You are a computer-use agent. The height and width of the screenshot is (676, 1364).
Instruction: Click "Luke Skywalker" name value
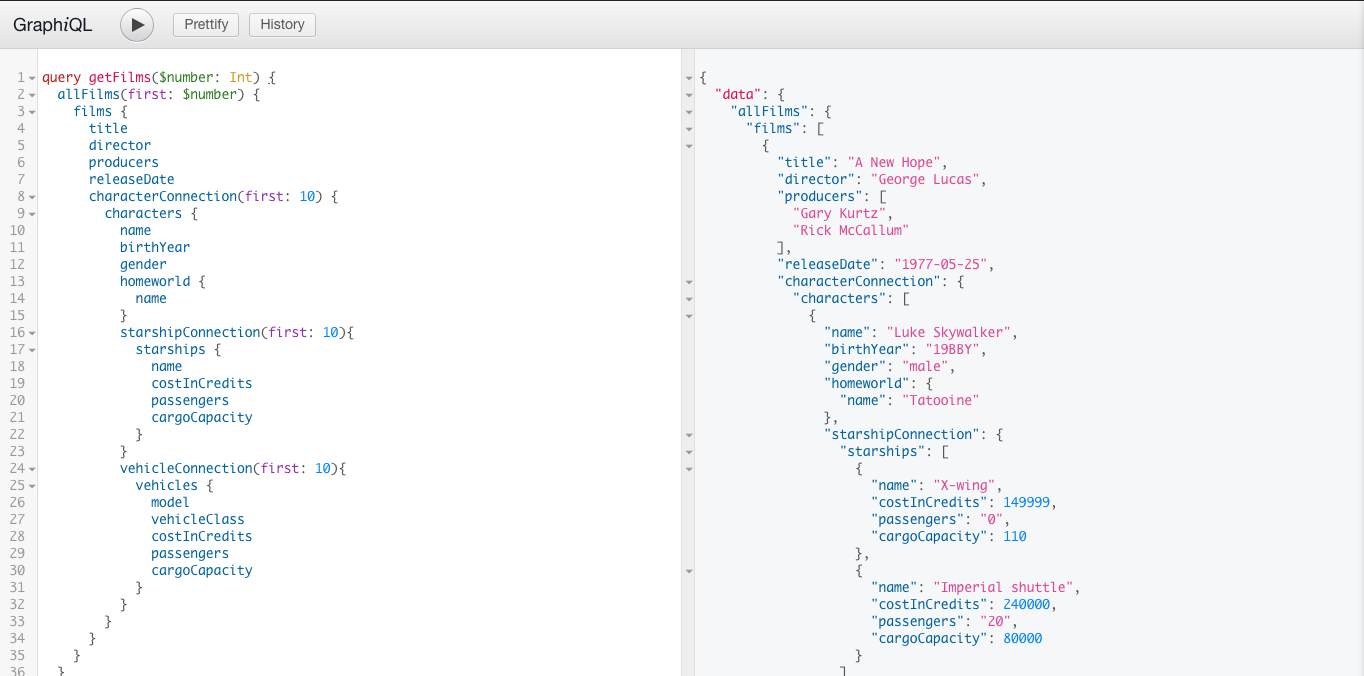[949, 332]
